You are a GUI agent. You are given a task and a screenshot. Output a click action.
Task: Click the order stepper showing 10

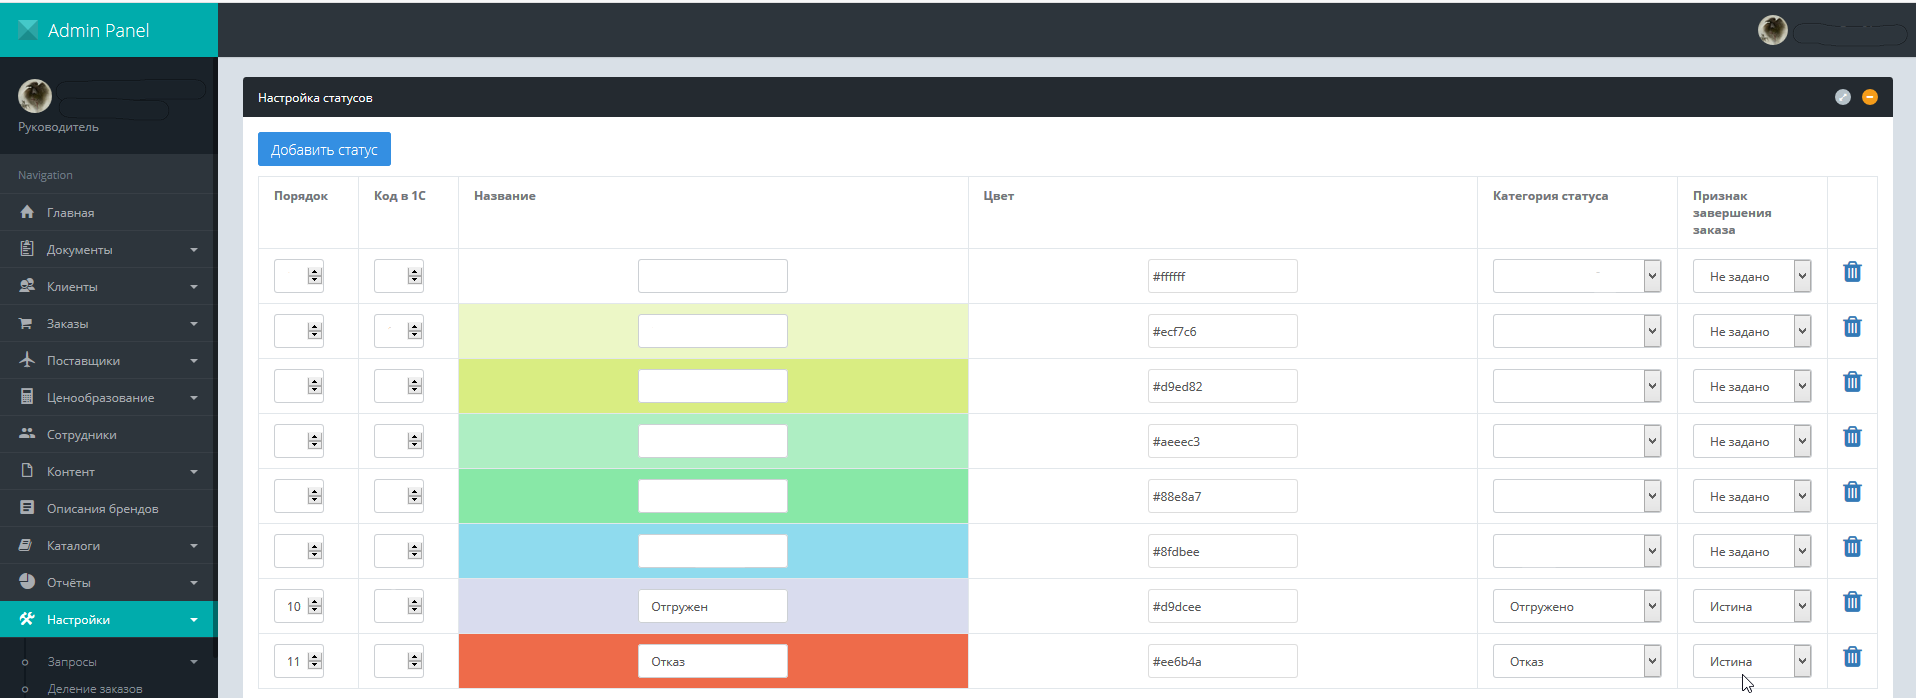coord(299,606)
